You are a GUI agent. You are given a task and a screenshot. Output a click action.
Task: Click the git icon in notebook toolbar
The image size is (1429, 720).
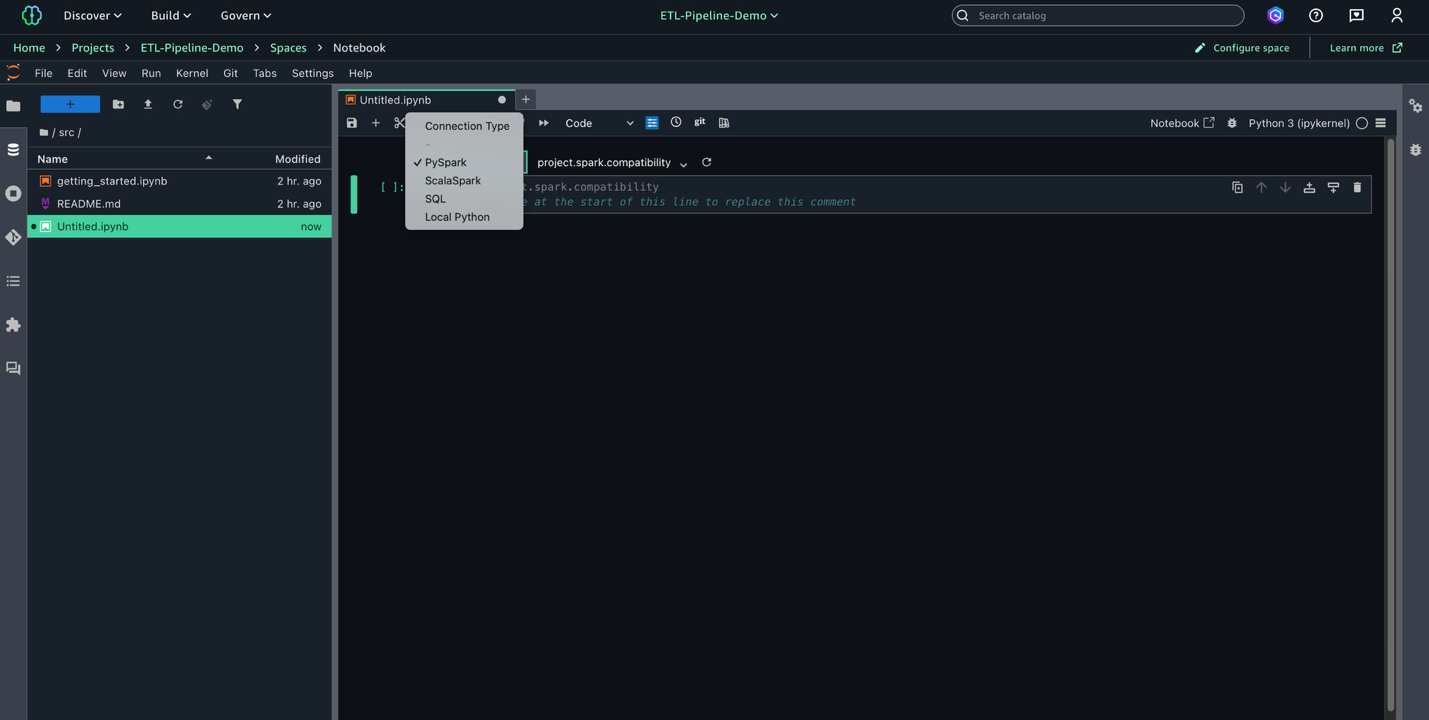click(700, 122)
